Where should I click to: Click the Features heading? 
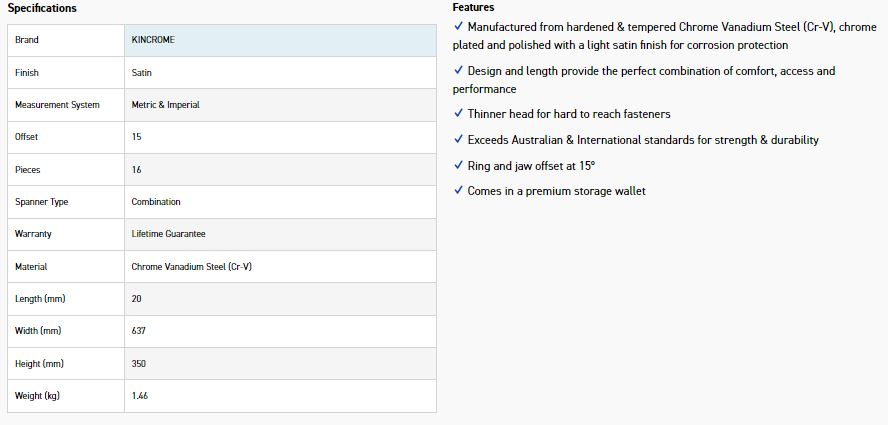pyautogui.click(x=473, y=7)
